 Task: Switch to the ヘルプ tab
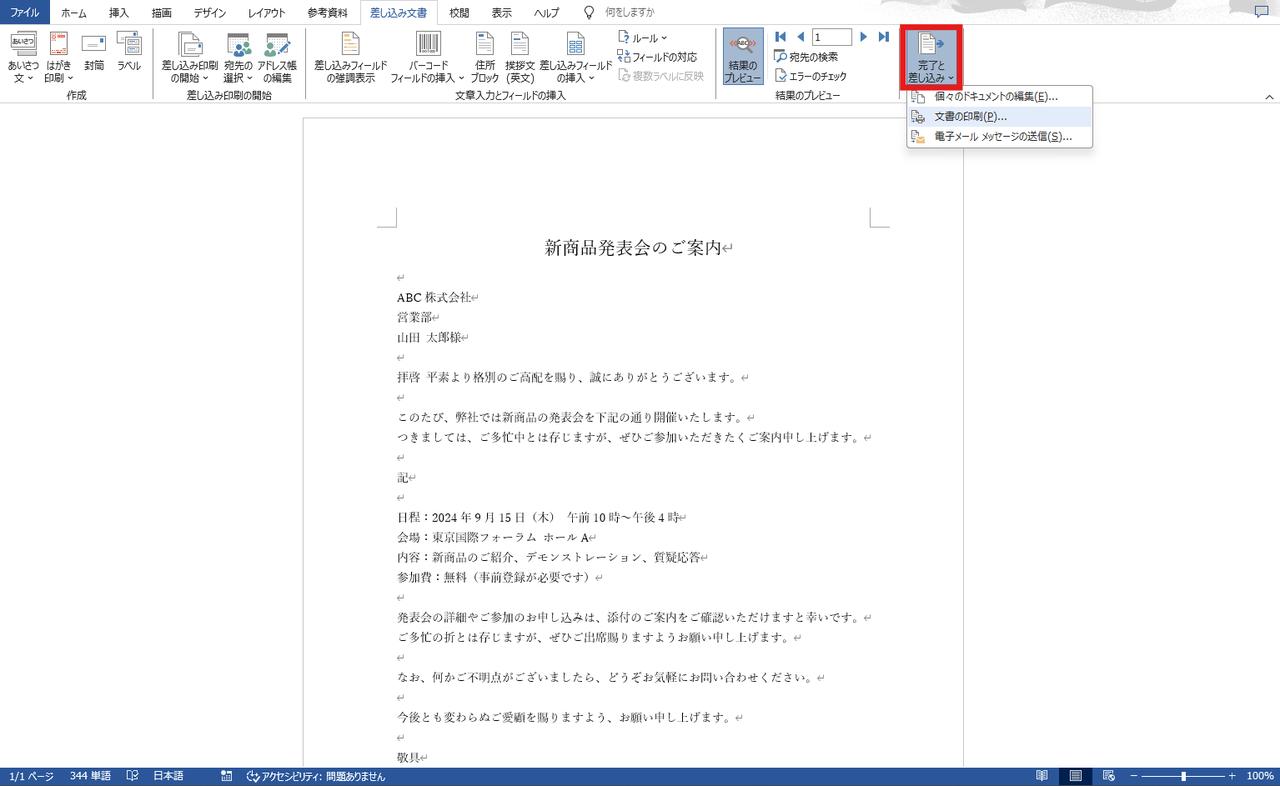point(546,13)
